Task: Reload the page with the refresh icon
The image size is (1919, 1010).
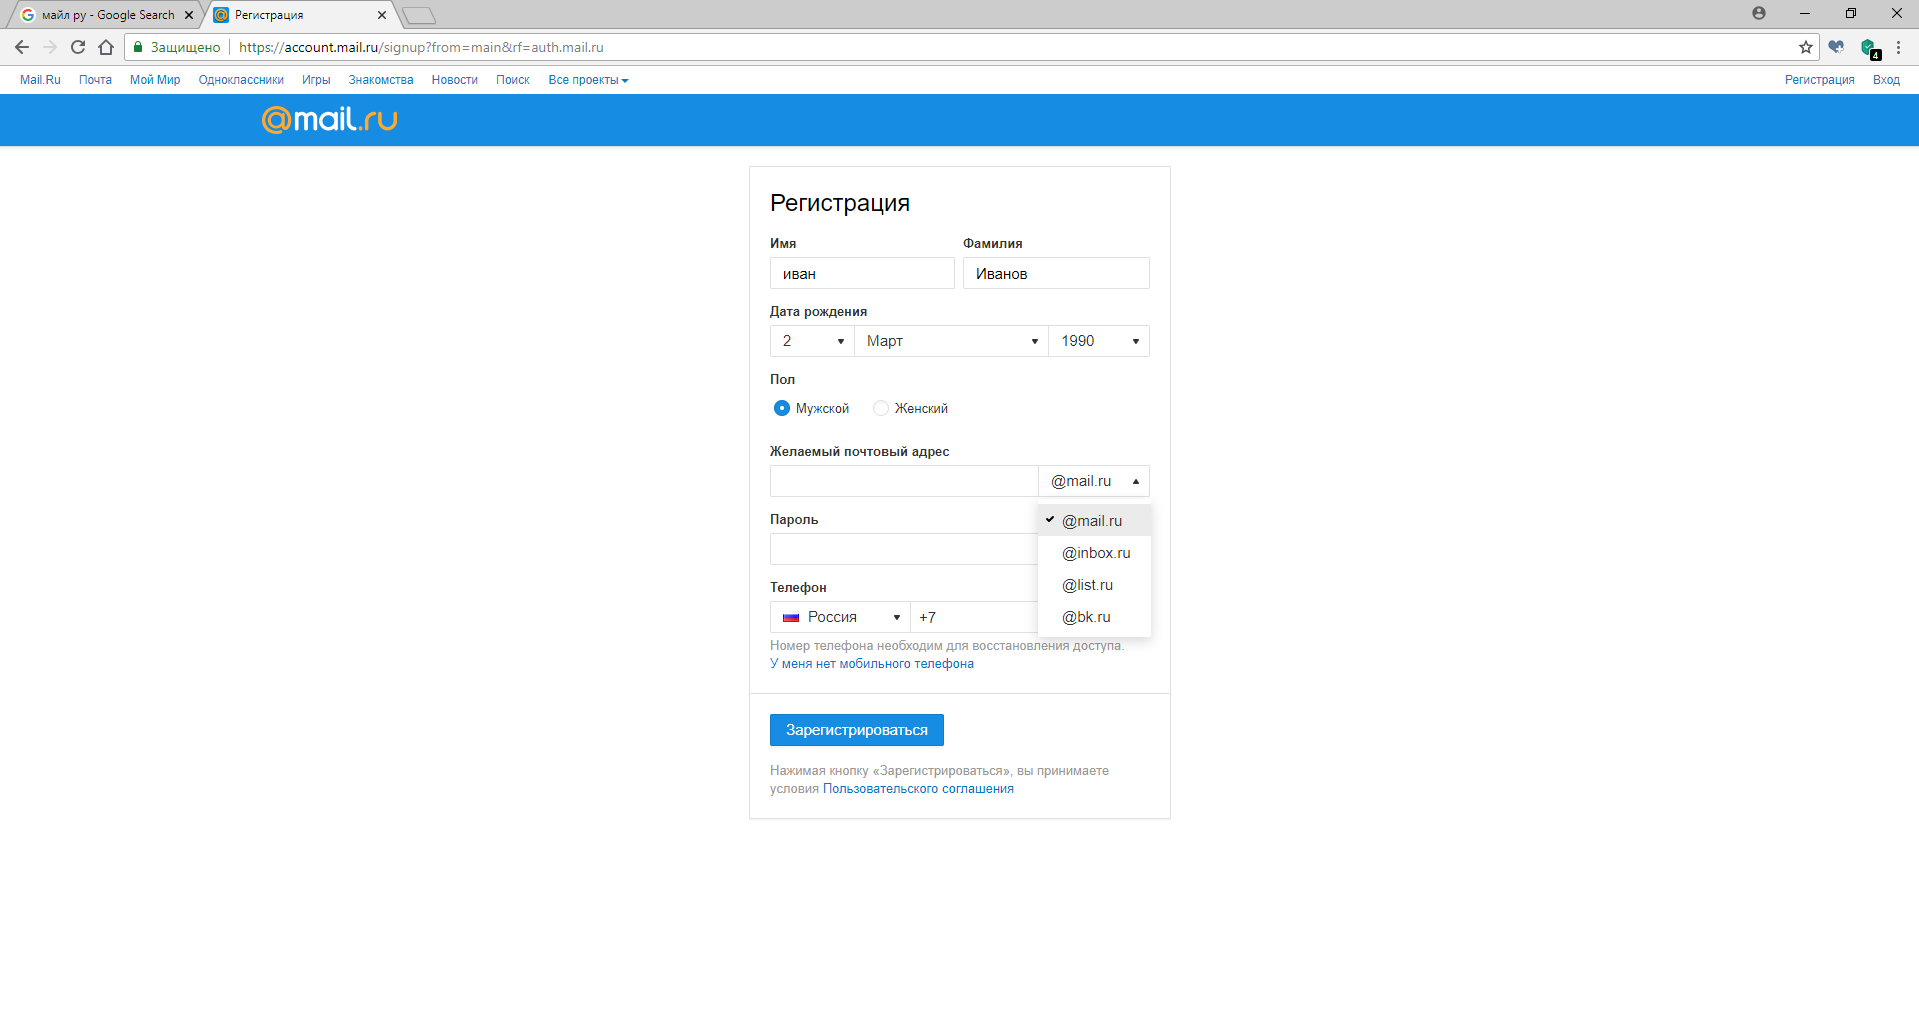Action: pyautogui.click(x=78, y=47)
